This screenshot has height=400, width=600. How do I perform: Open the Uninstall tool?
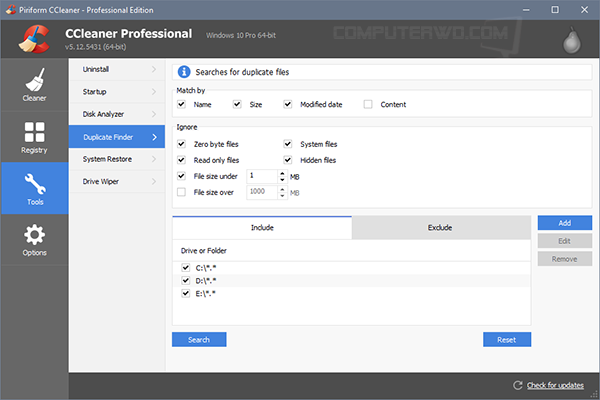point(117,69)
